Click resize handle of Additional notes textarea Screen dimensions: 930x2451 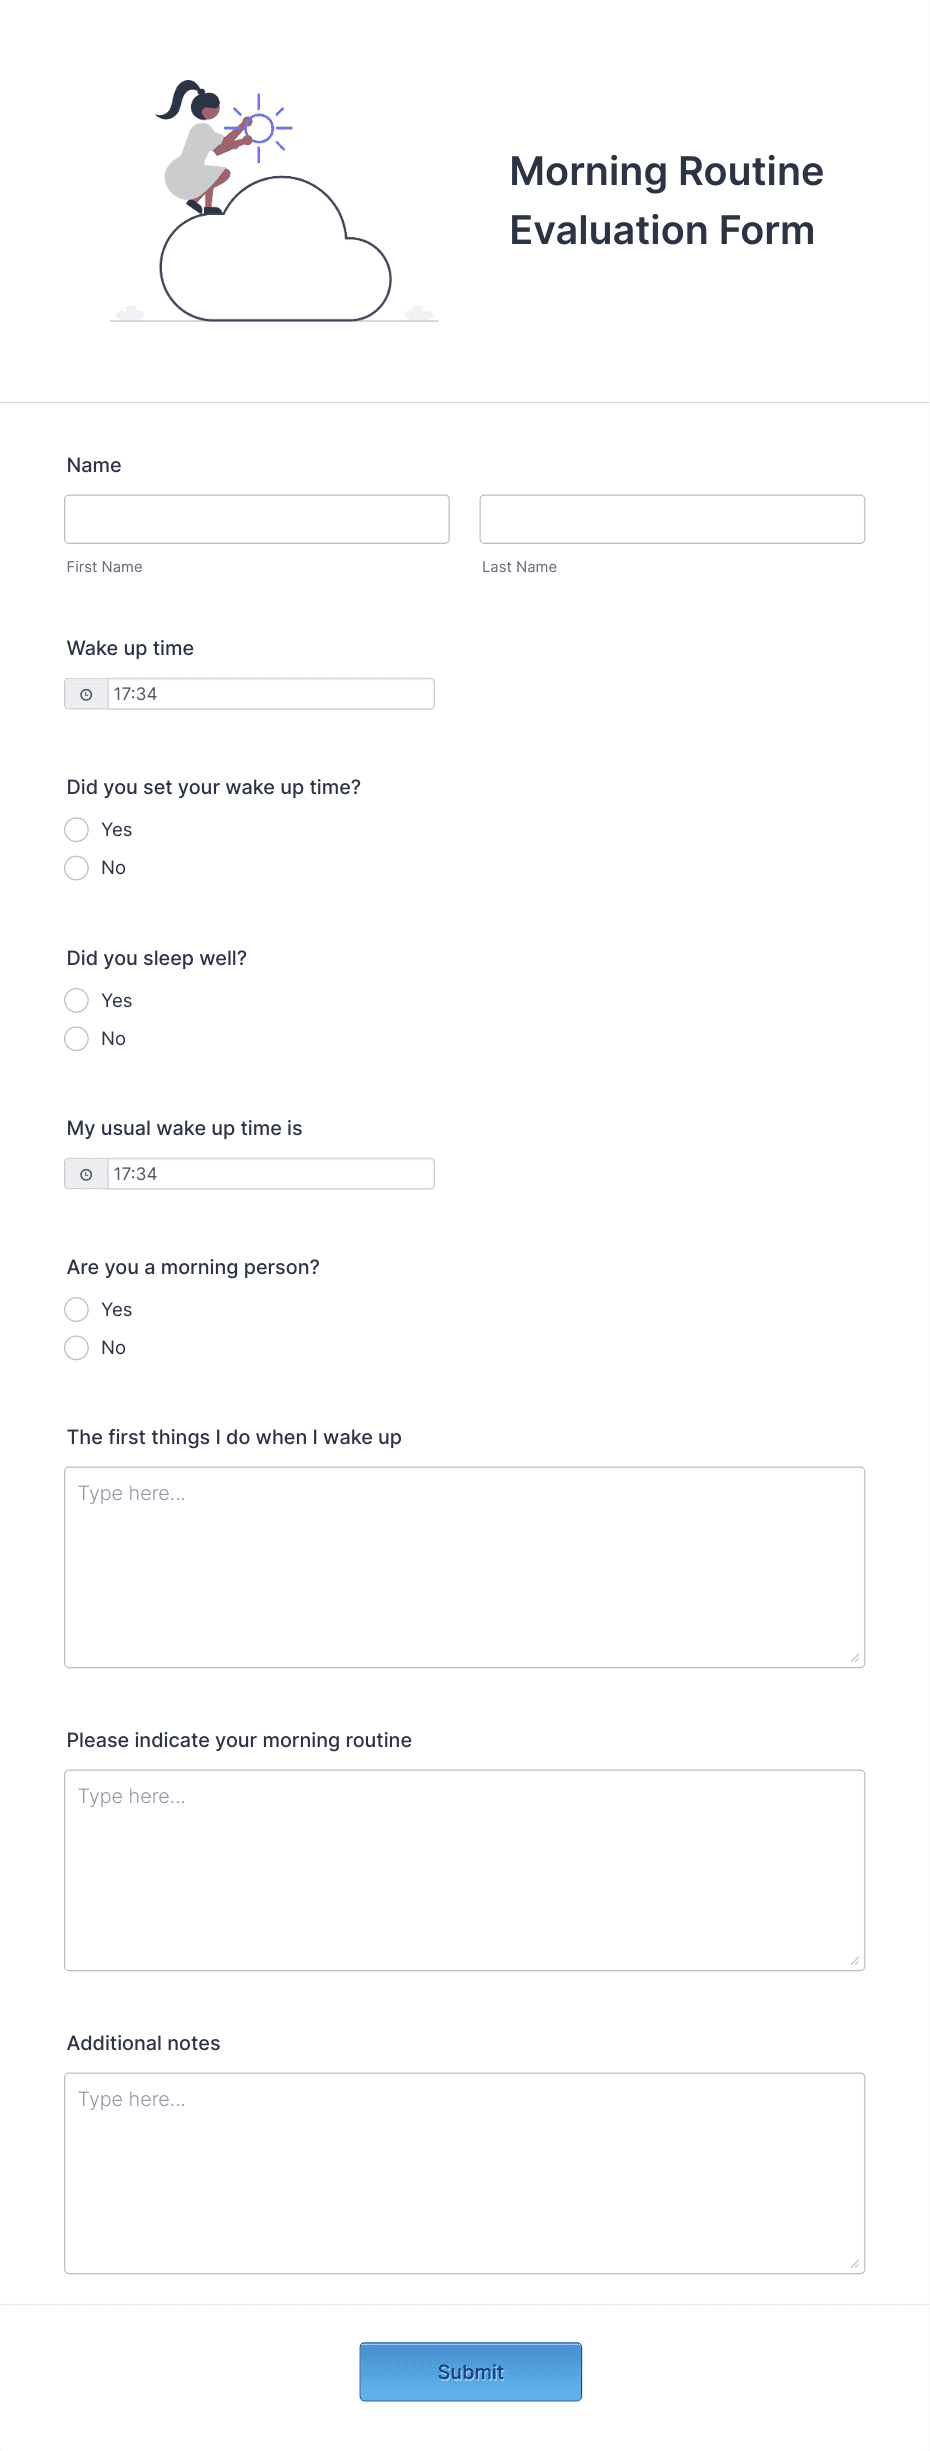(x=854, y=2263)
